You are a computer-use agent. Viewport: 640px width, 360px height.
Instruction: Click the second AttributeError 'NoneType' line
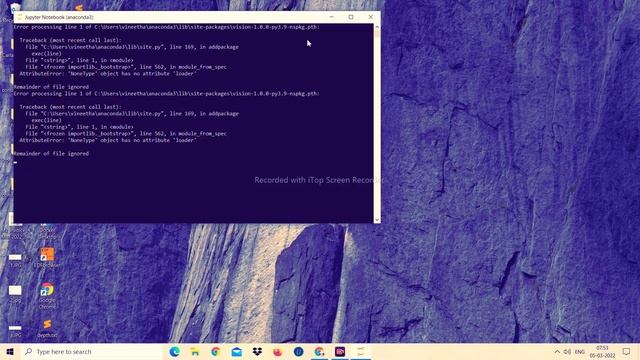pos(108,140)
